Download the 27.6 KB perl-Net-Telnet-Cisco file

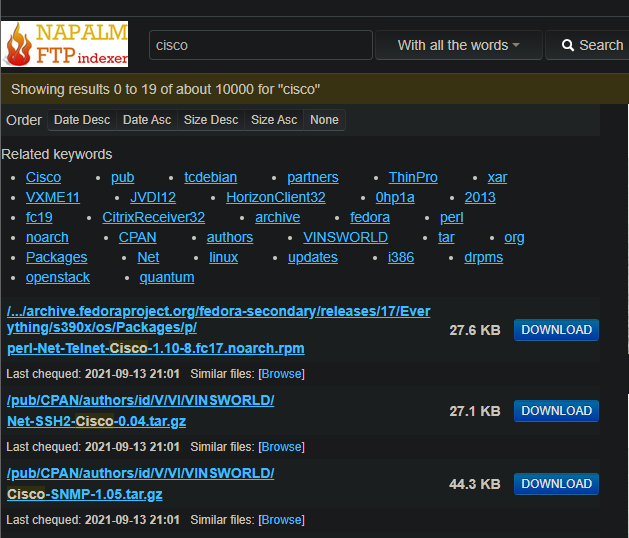[x=556, y=330]
